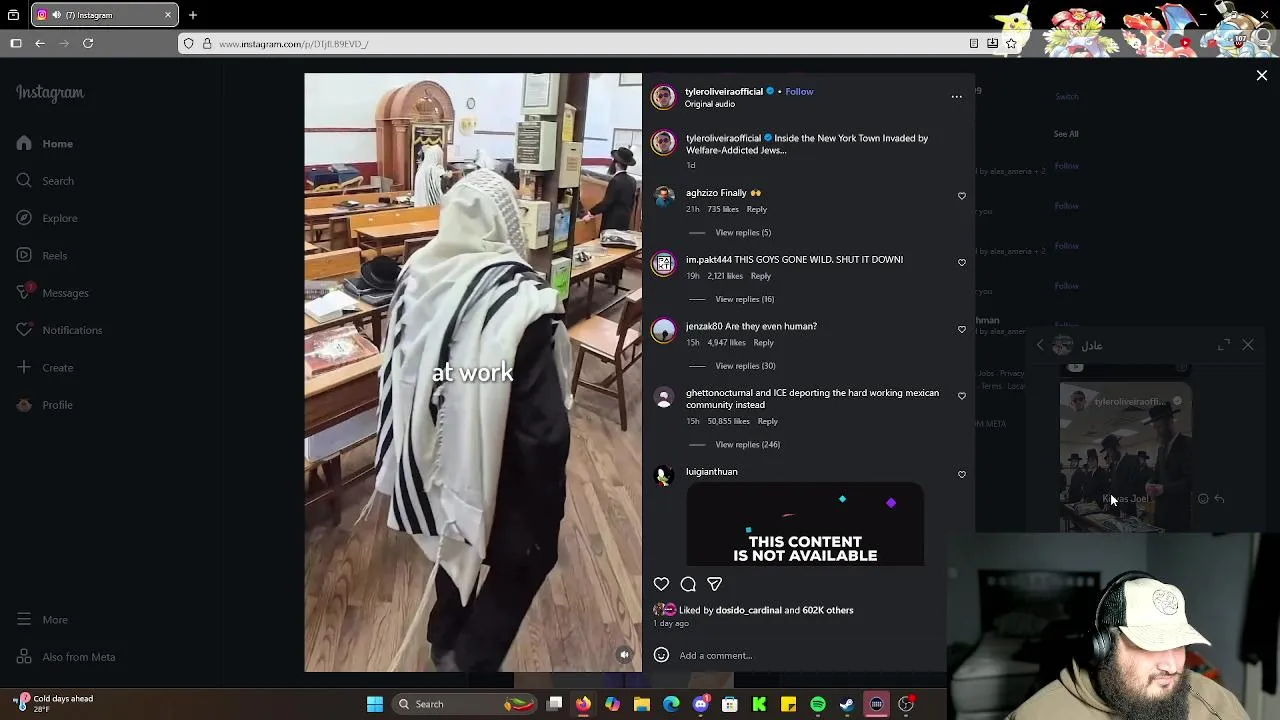1280x720 pixels.
Task: Open a new browser tab
Action: [193, 15]
